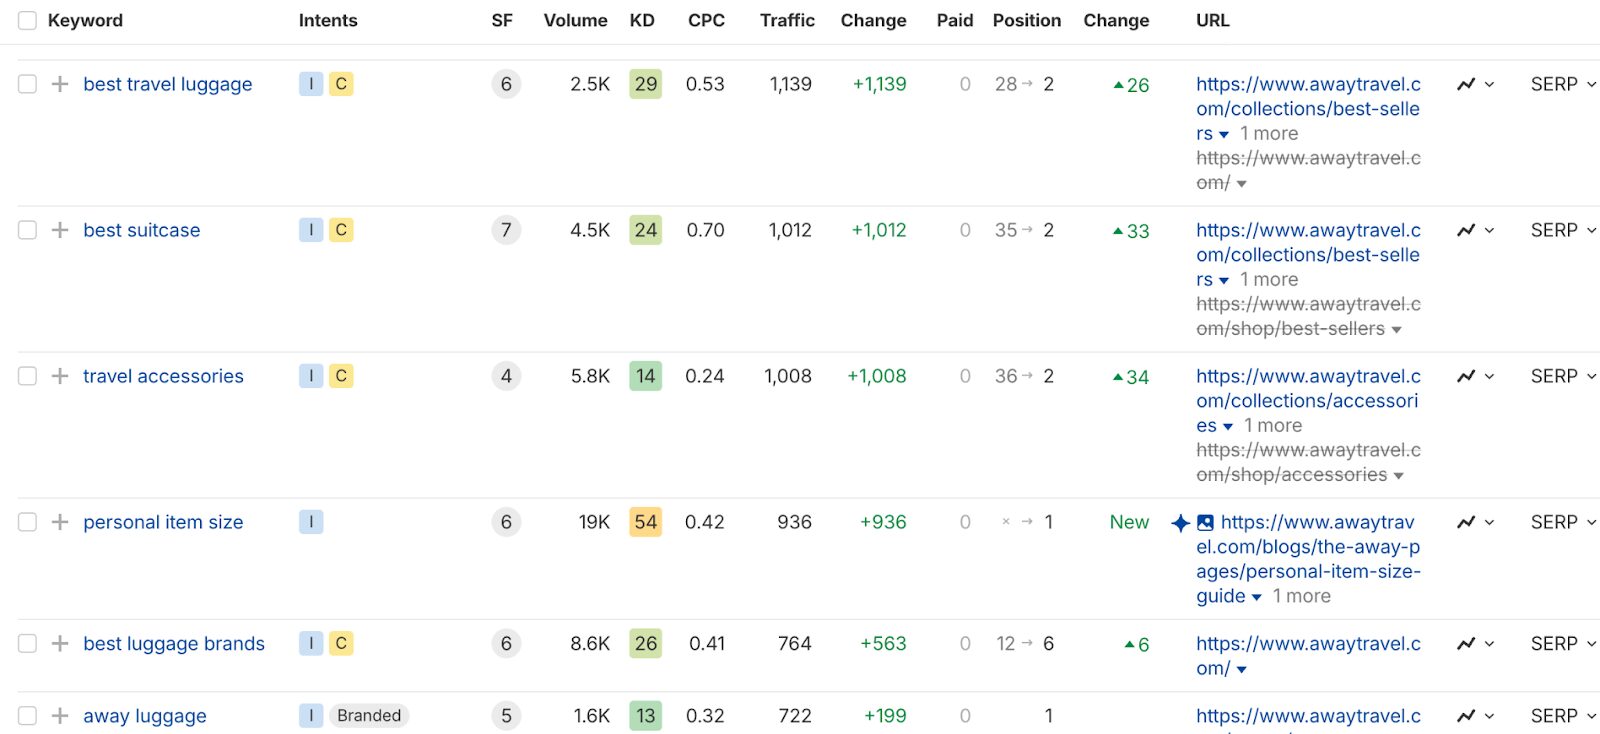Image resolution: width=1600 pixels, height=734 pixels.
Task: Check the box for 'best suitcase' row
Action: (27, 230)
